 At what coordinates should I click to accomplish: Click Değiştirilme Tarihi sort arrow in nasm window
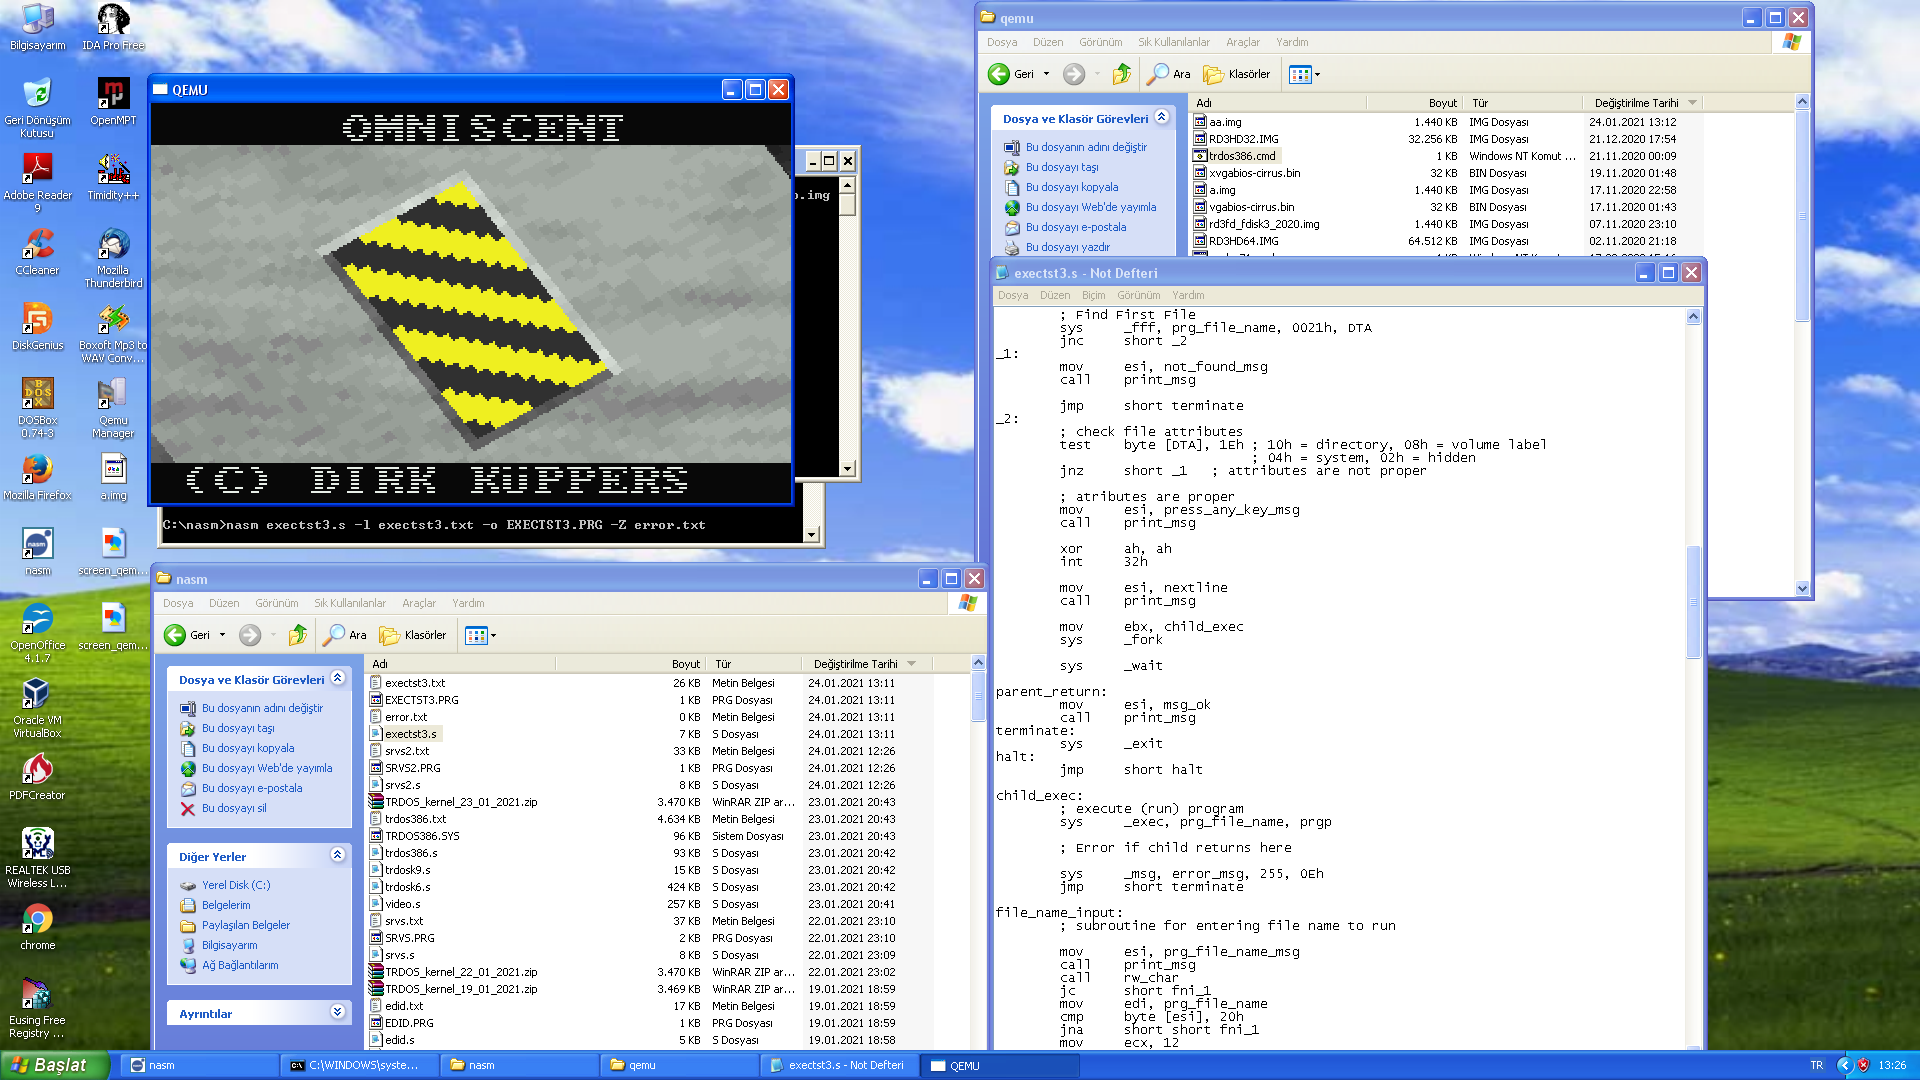[x=912, y=664]
